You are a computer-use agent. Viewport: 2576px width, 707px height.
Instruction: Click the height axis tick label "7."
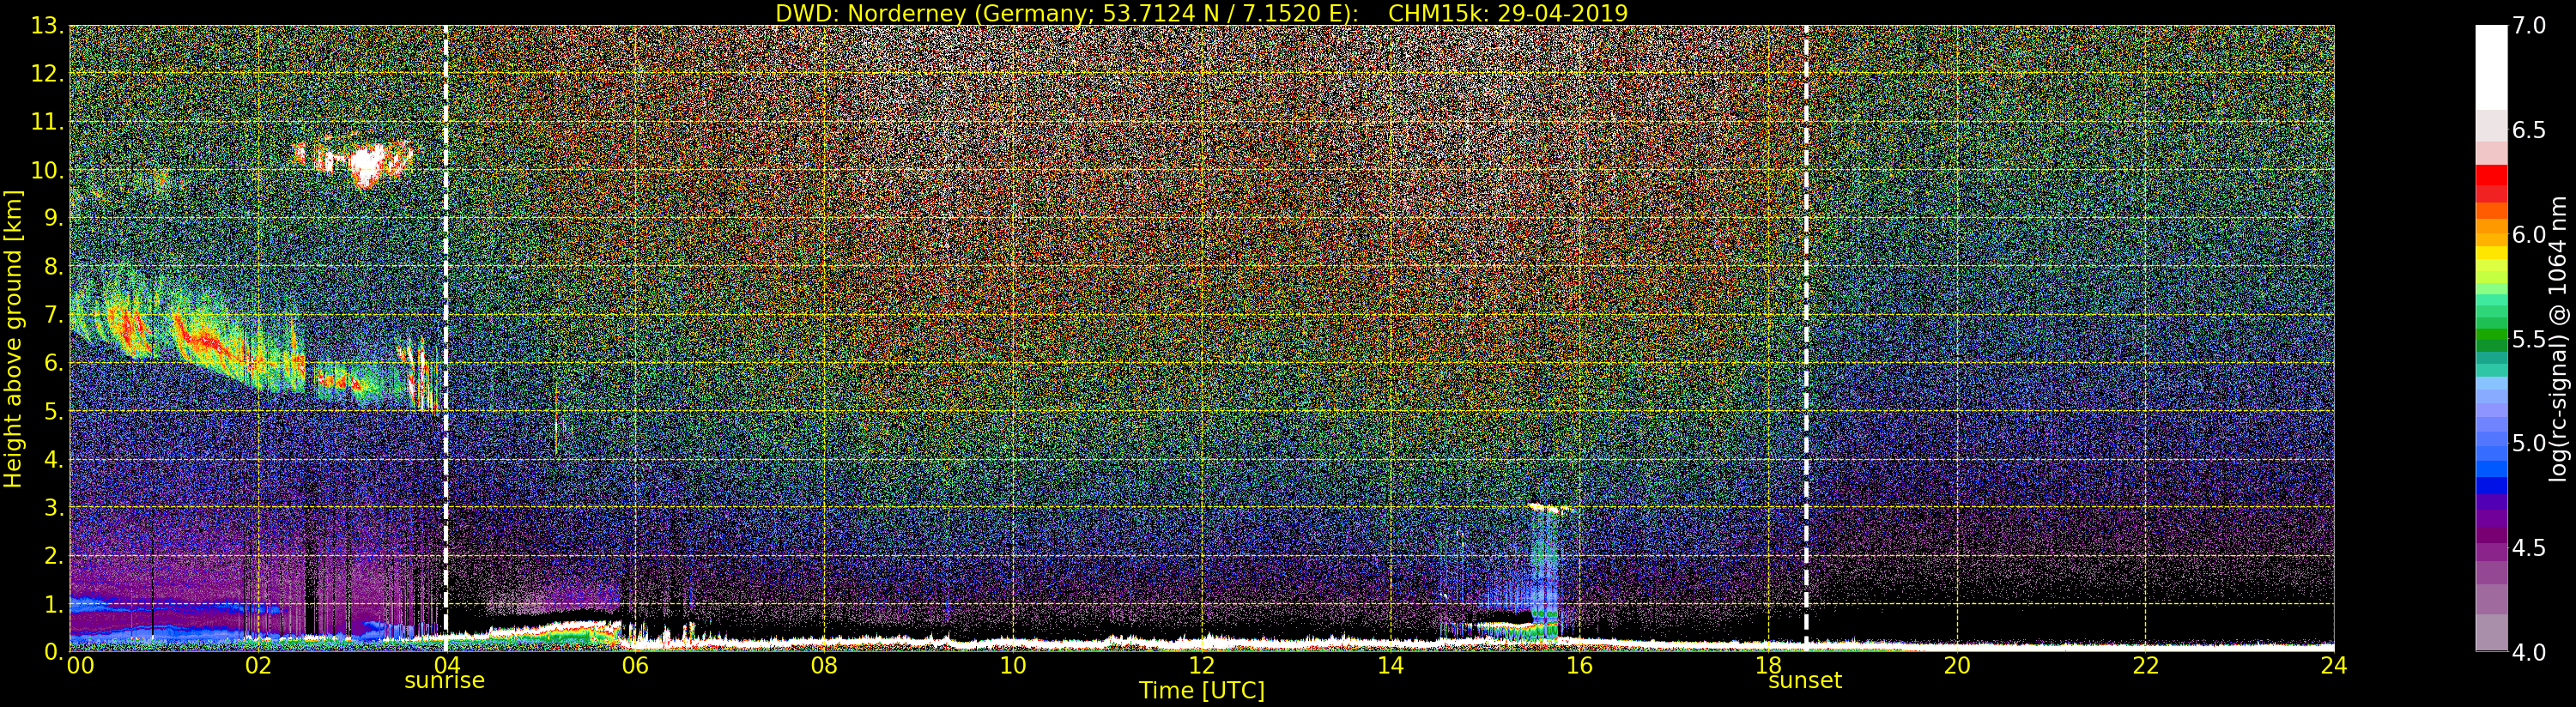coord(54,315)
